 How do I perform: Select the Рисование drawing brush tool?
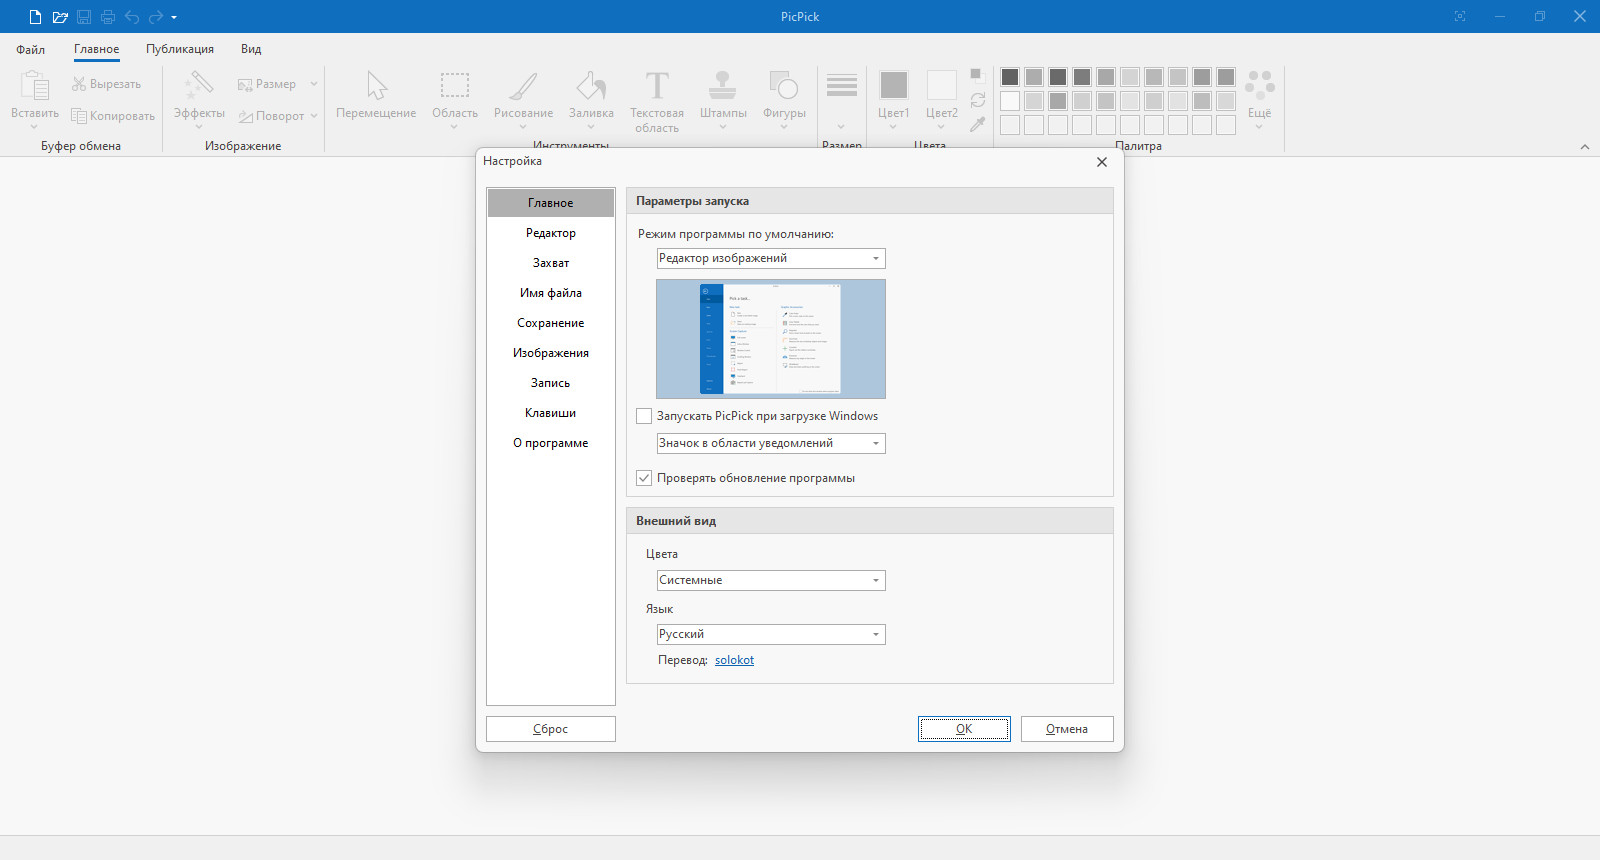(523, 100)
